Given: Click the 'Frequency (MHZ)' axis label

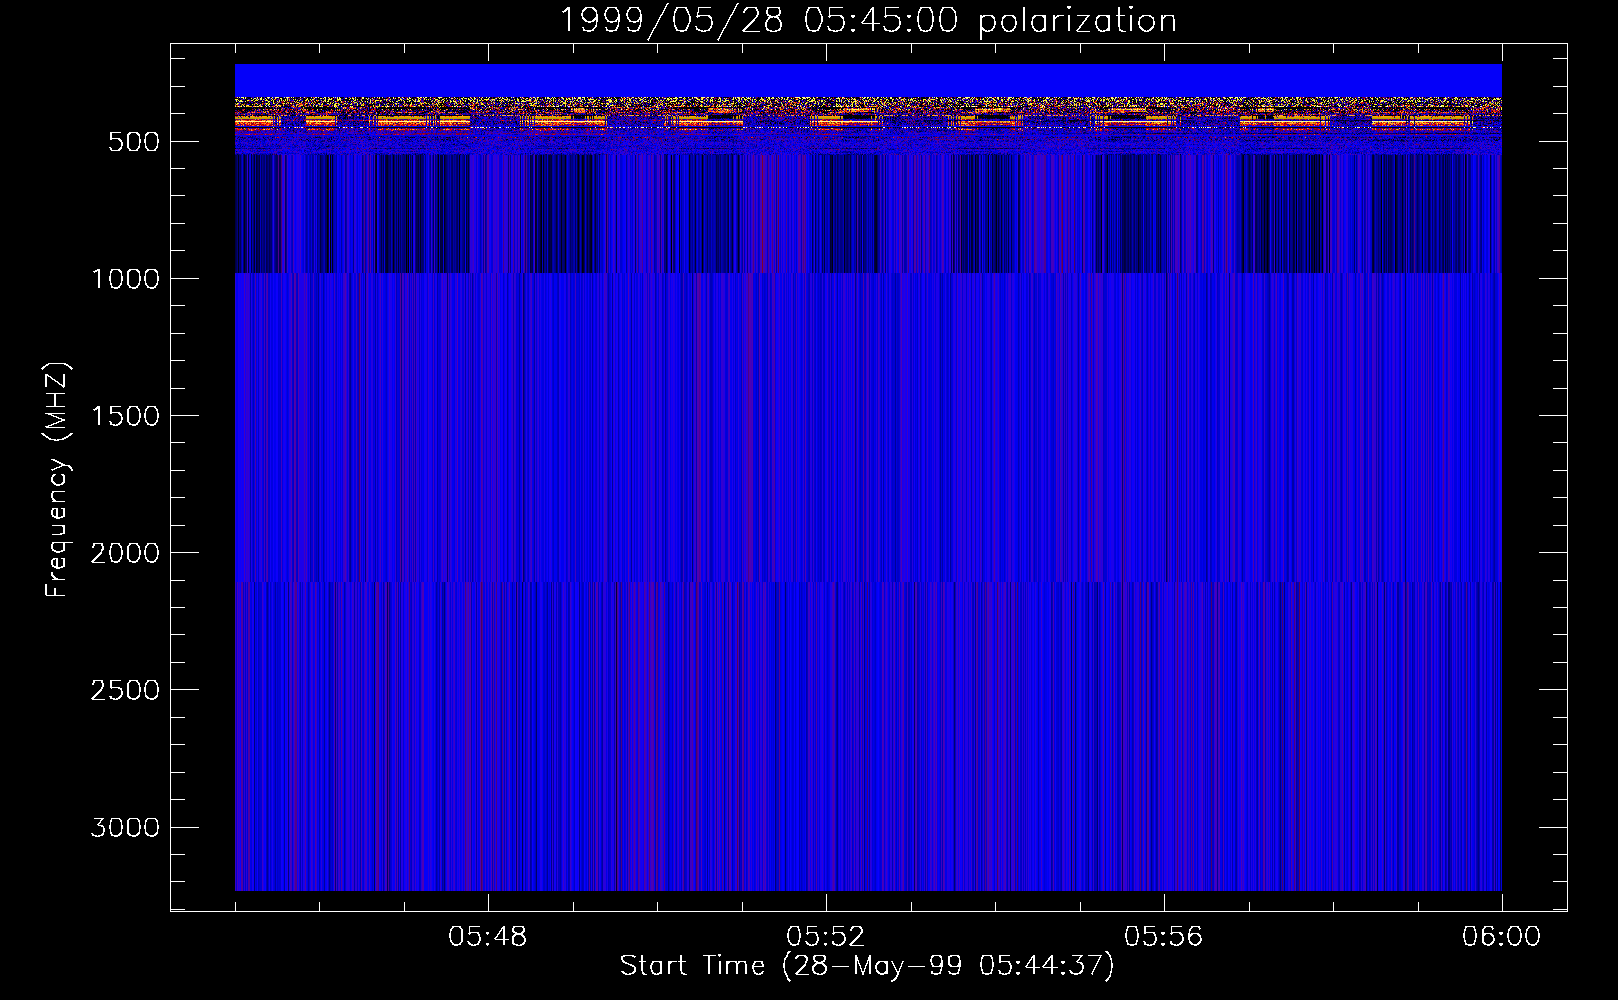Looking at the screenshot, I should tap(57, 480).
